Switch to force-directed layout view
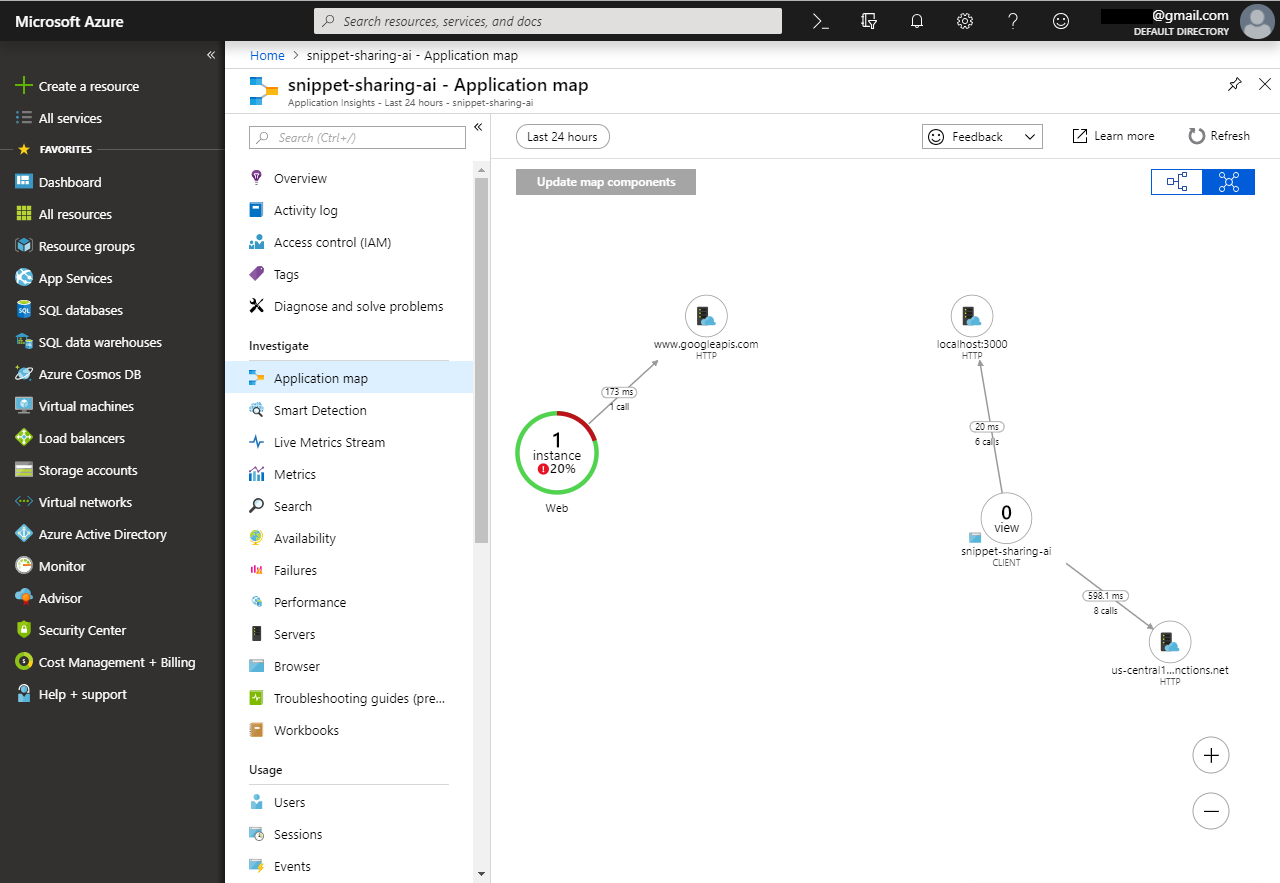 [1229, 182]
